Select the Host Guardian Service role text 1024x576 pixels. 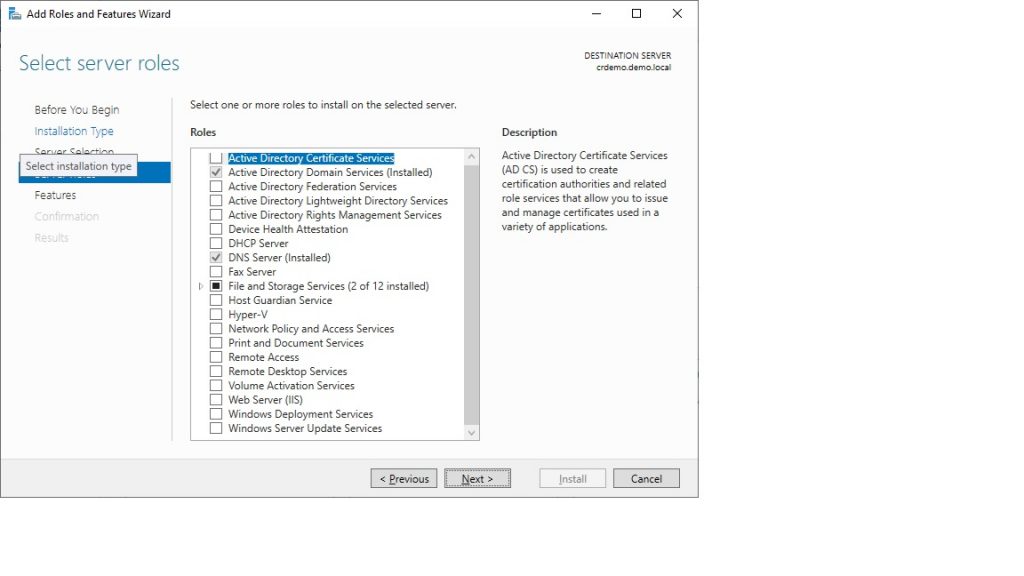point(280,300)
